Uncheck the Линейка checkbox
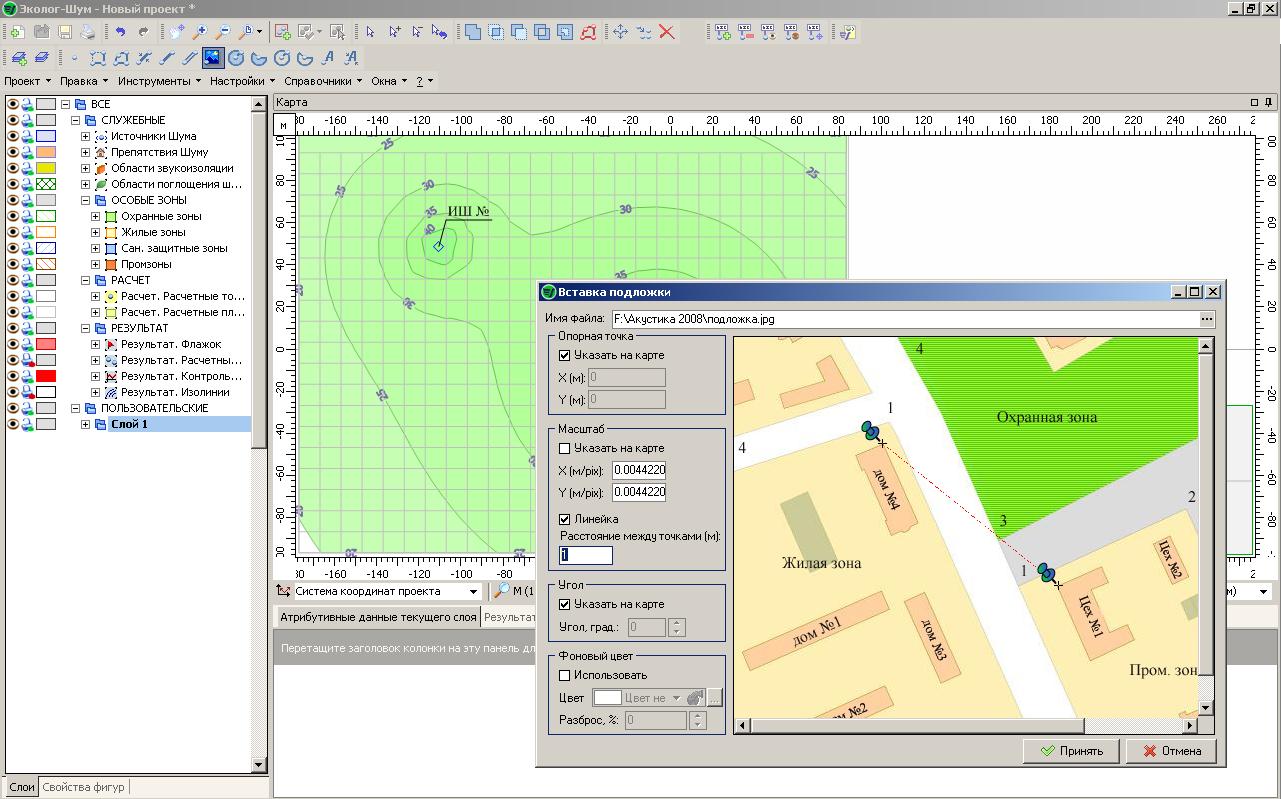The image size is (1281, 799). 565,519
